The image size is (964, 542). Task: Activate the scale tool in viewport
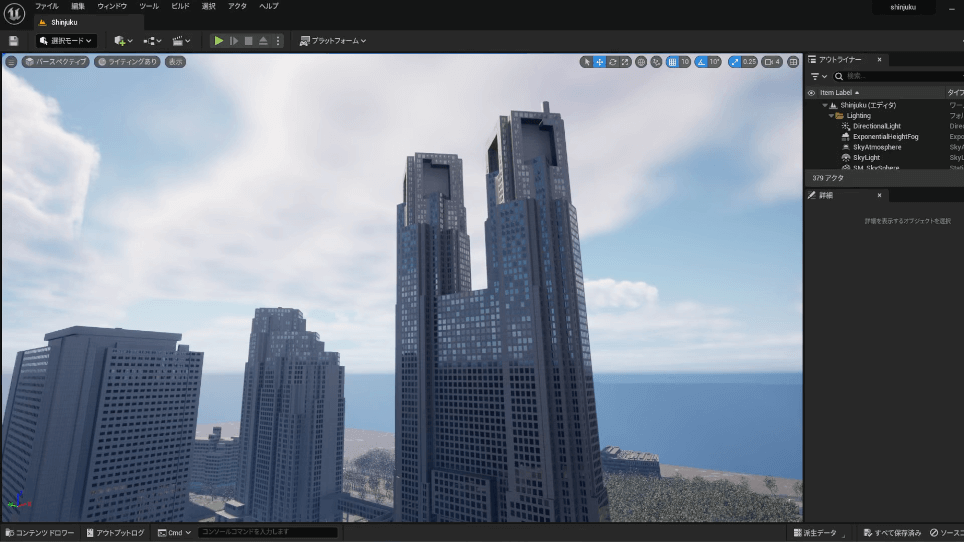pyautogui.click(x=625, y=61)
